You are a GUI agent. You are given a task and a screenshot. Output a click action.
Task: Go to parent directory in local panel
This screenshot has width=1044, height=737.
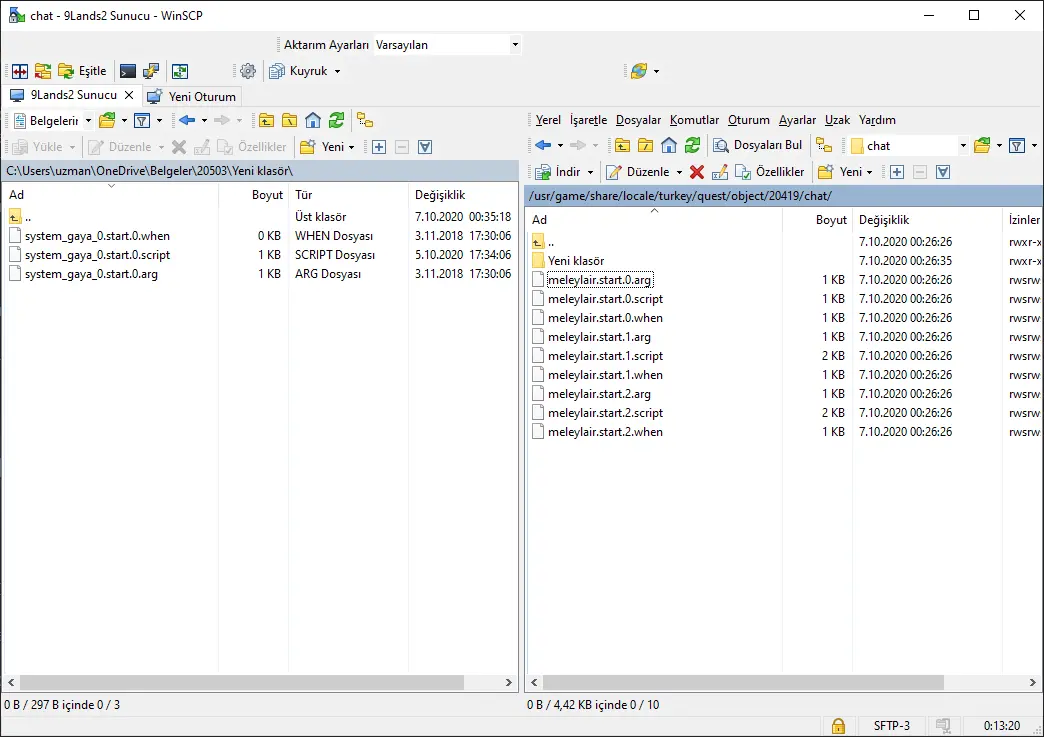pos(266,121)
